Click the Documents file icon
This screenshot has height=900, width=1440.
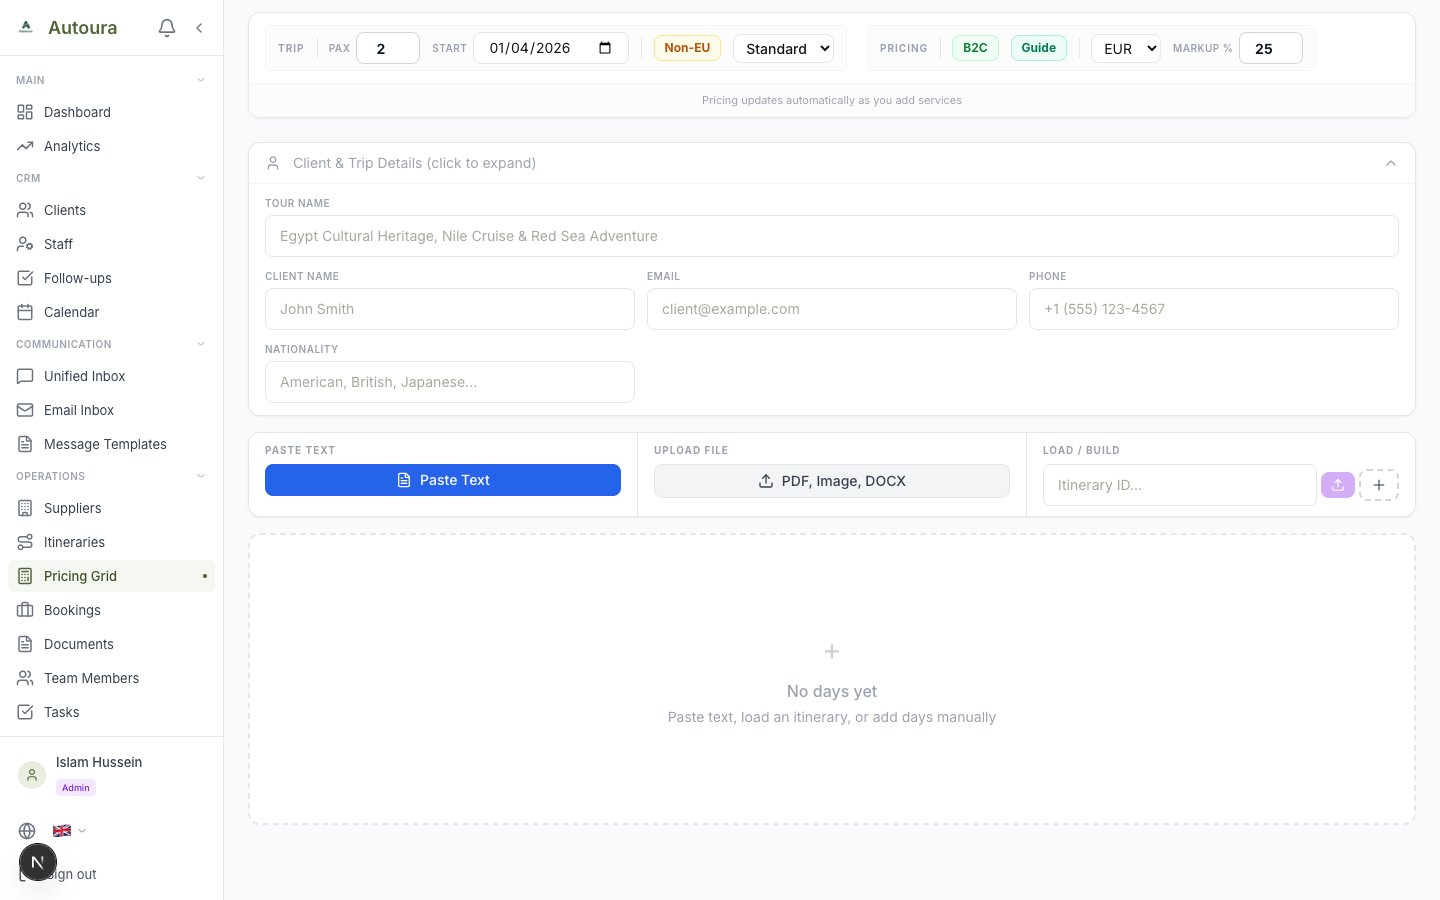click(x=25, y=644)
